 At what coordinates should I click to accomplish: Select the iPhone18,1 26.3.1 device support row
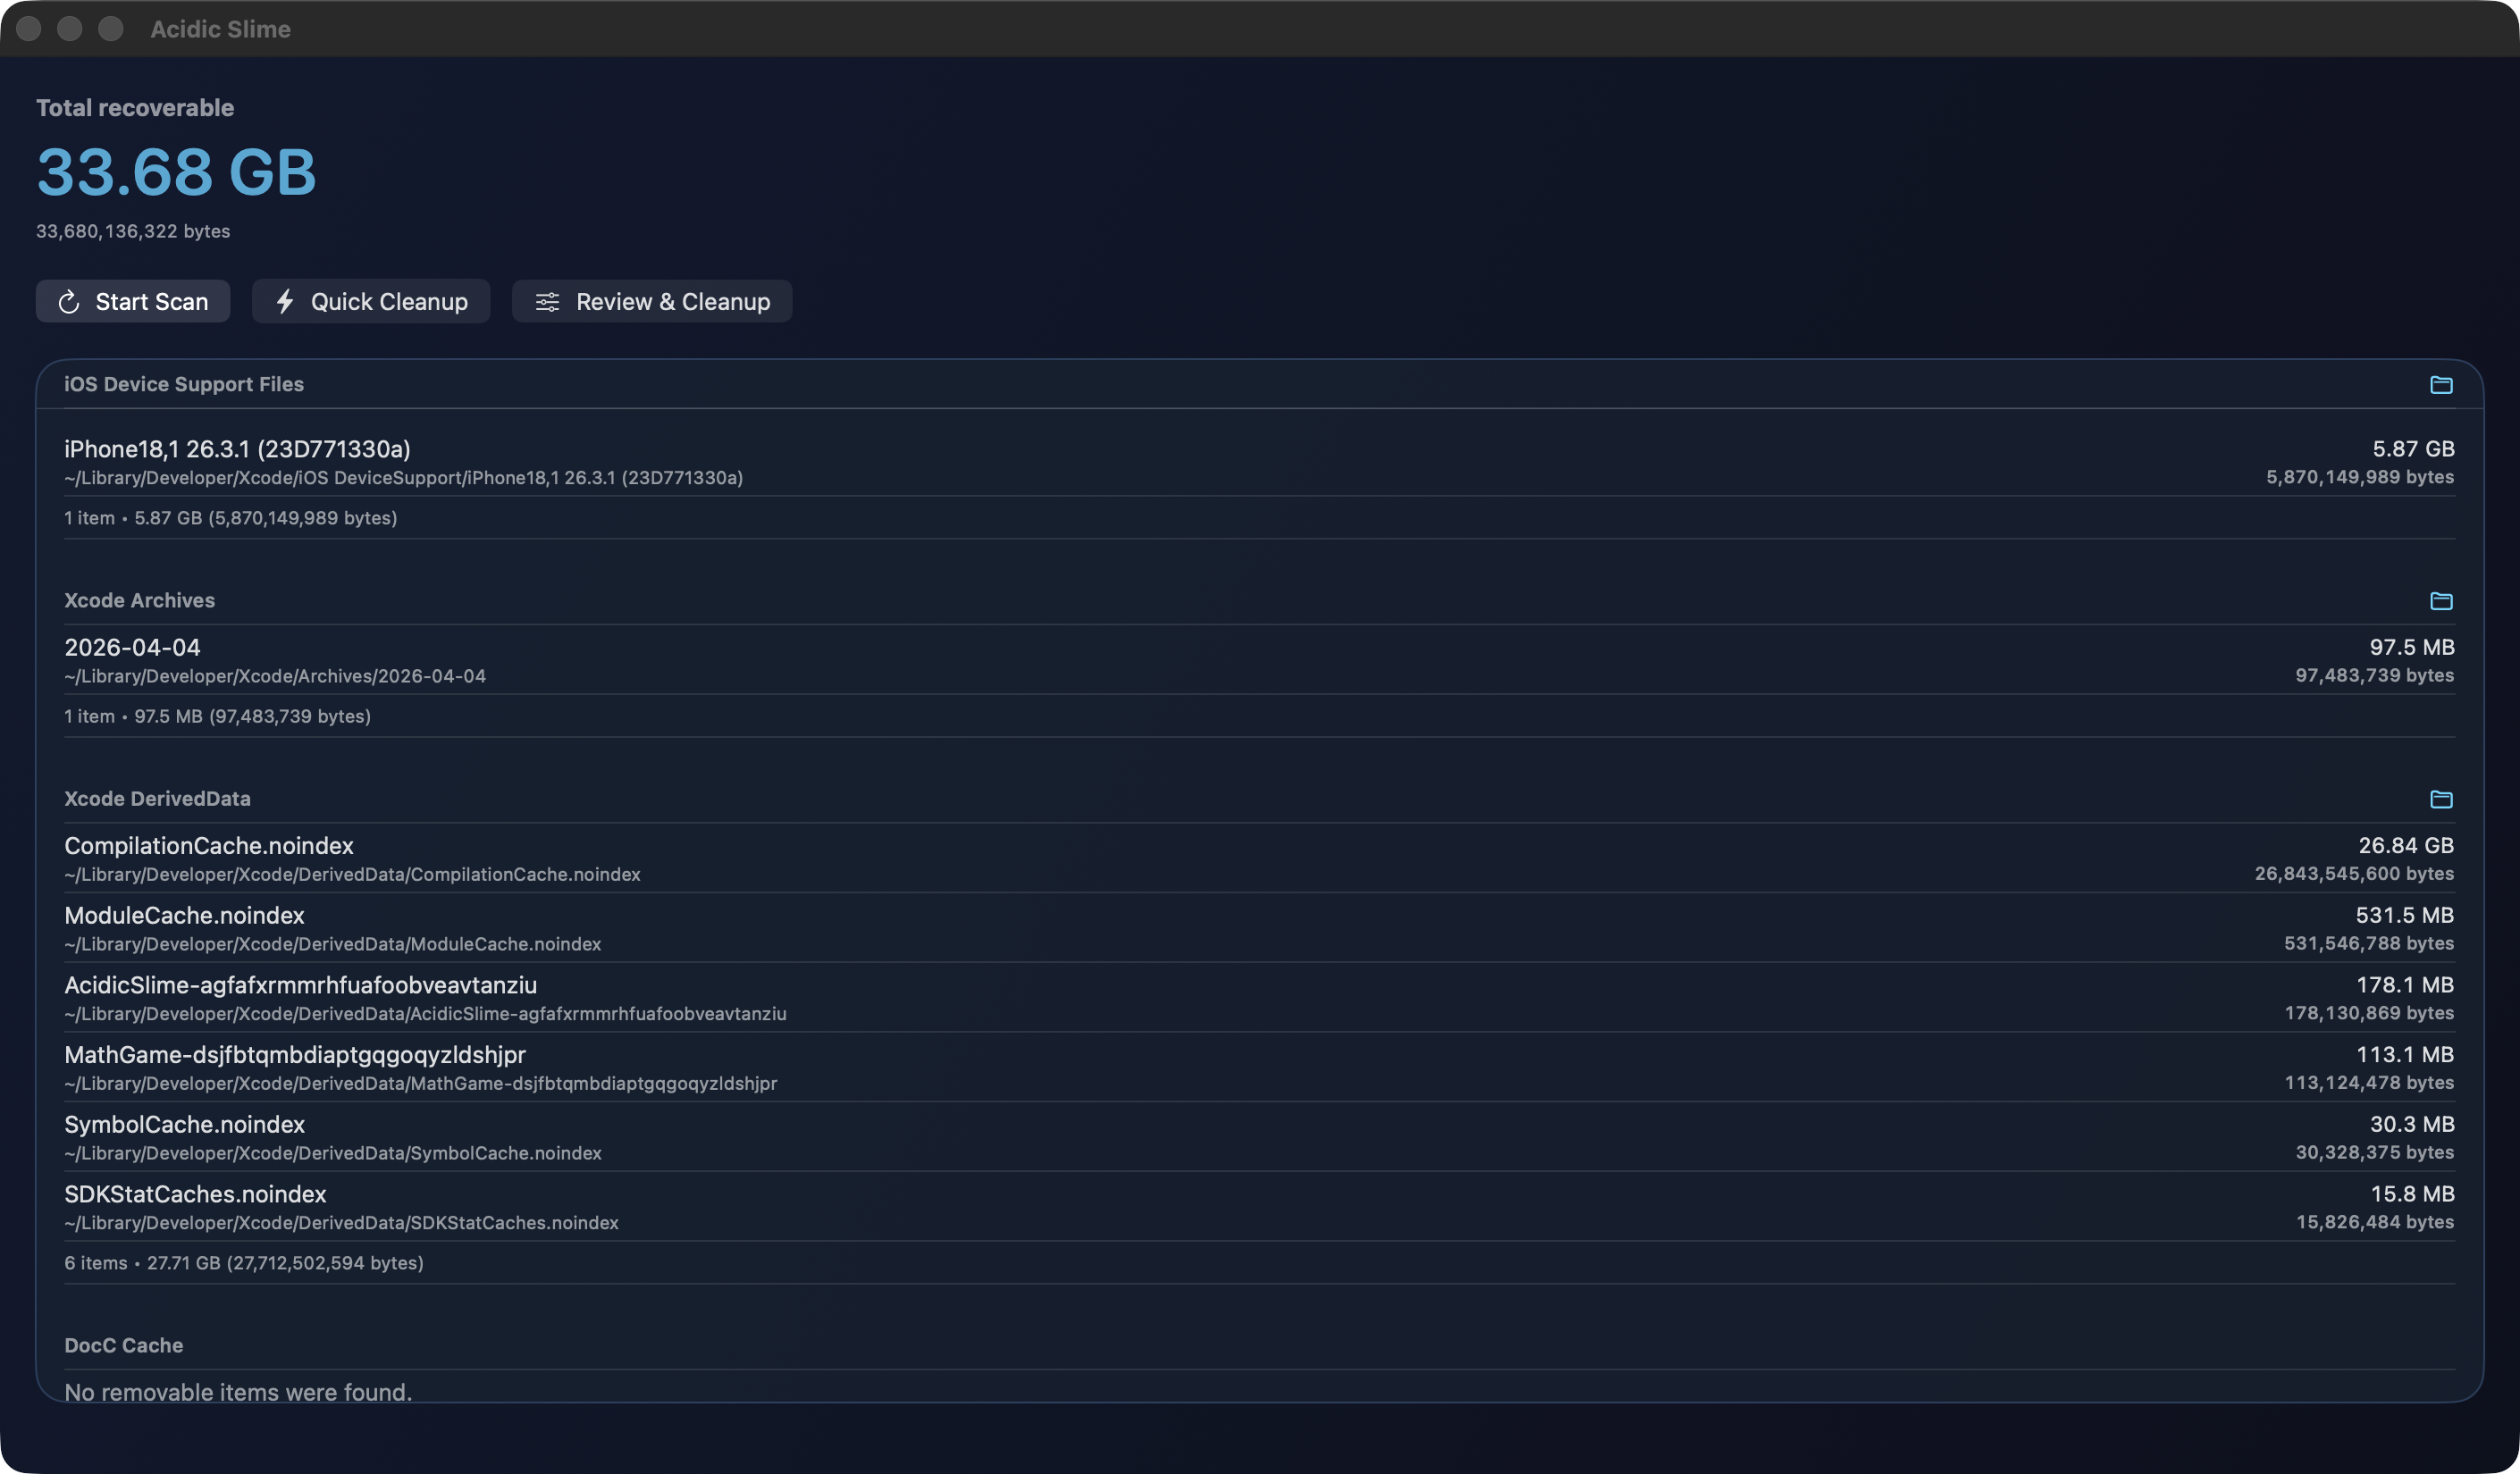pos(237,449)
